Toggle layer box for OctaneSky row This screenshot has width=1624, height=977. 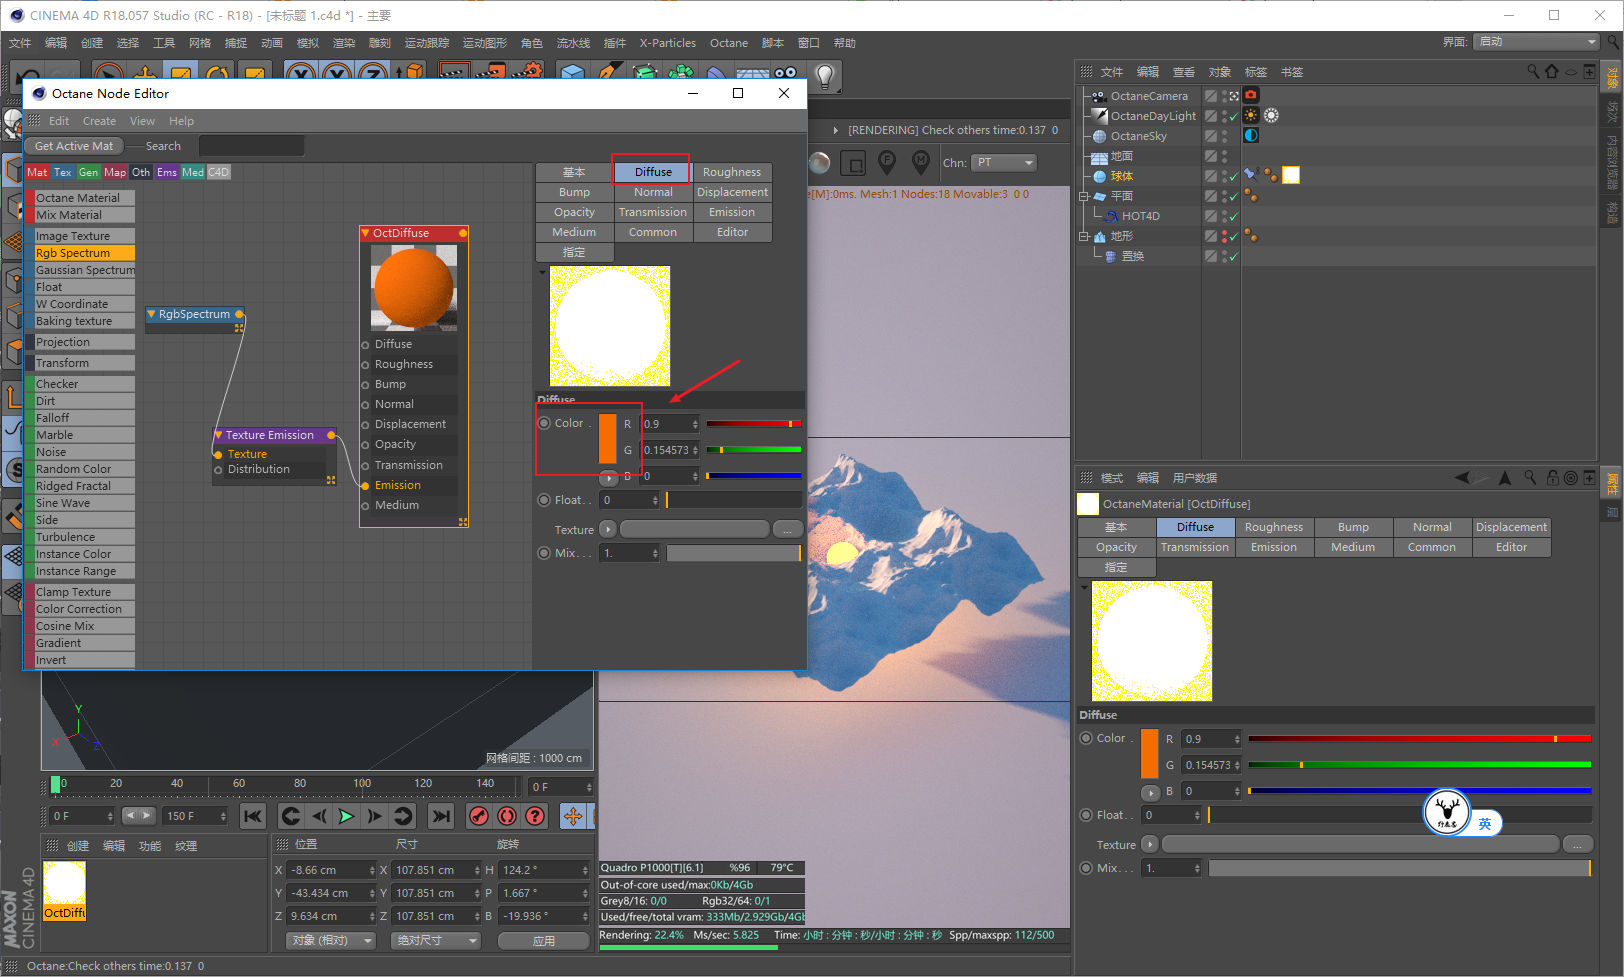click(x=1211, y=136)
